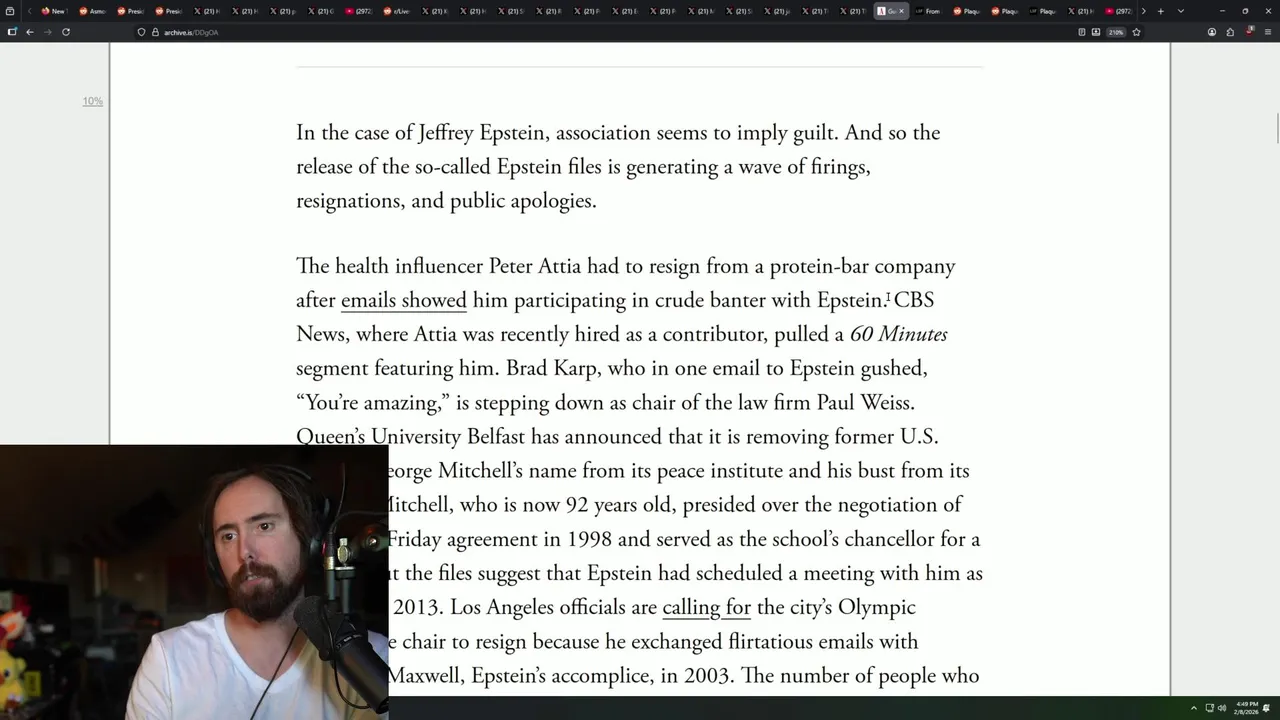Reload the current page
Image resolution: width=1280 pixels, height=720 pixels.
66,32
